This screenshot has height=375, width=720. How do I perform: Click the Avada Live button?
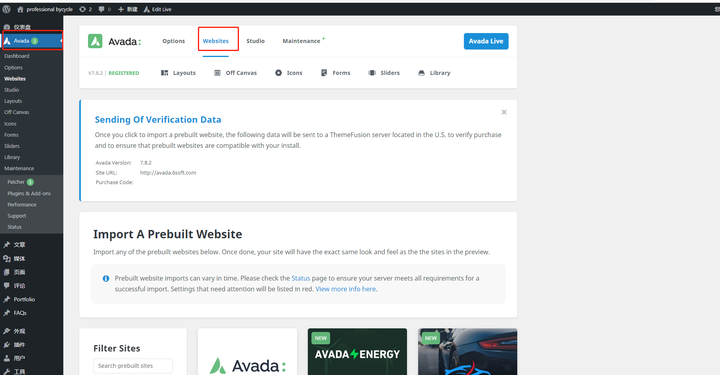point(486,41)
